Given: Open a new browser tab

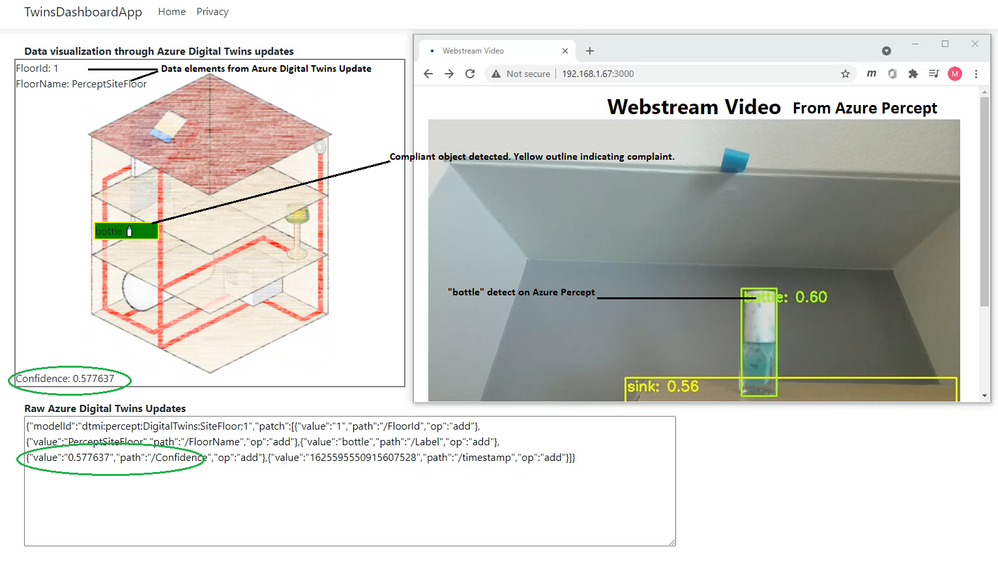Looking at the screenshot, I should [589, 51].
